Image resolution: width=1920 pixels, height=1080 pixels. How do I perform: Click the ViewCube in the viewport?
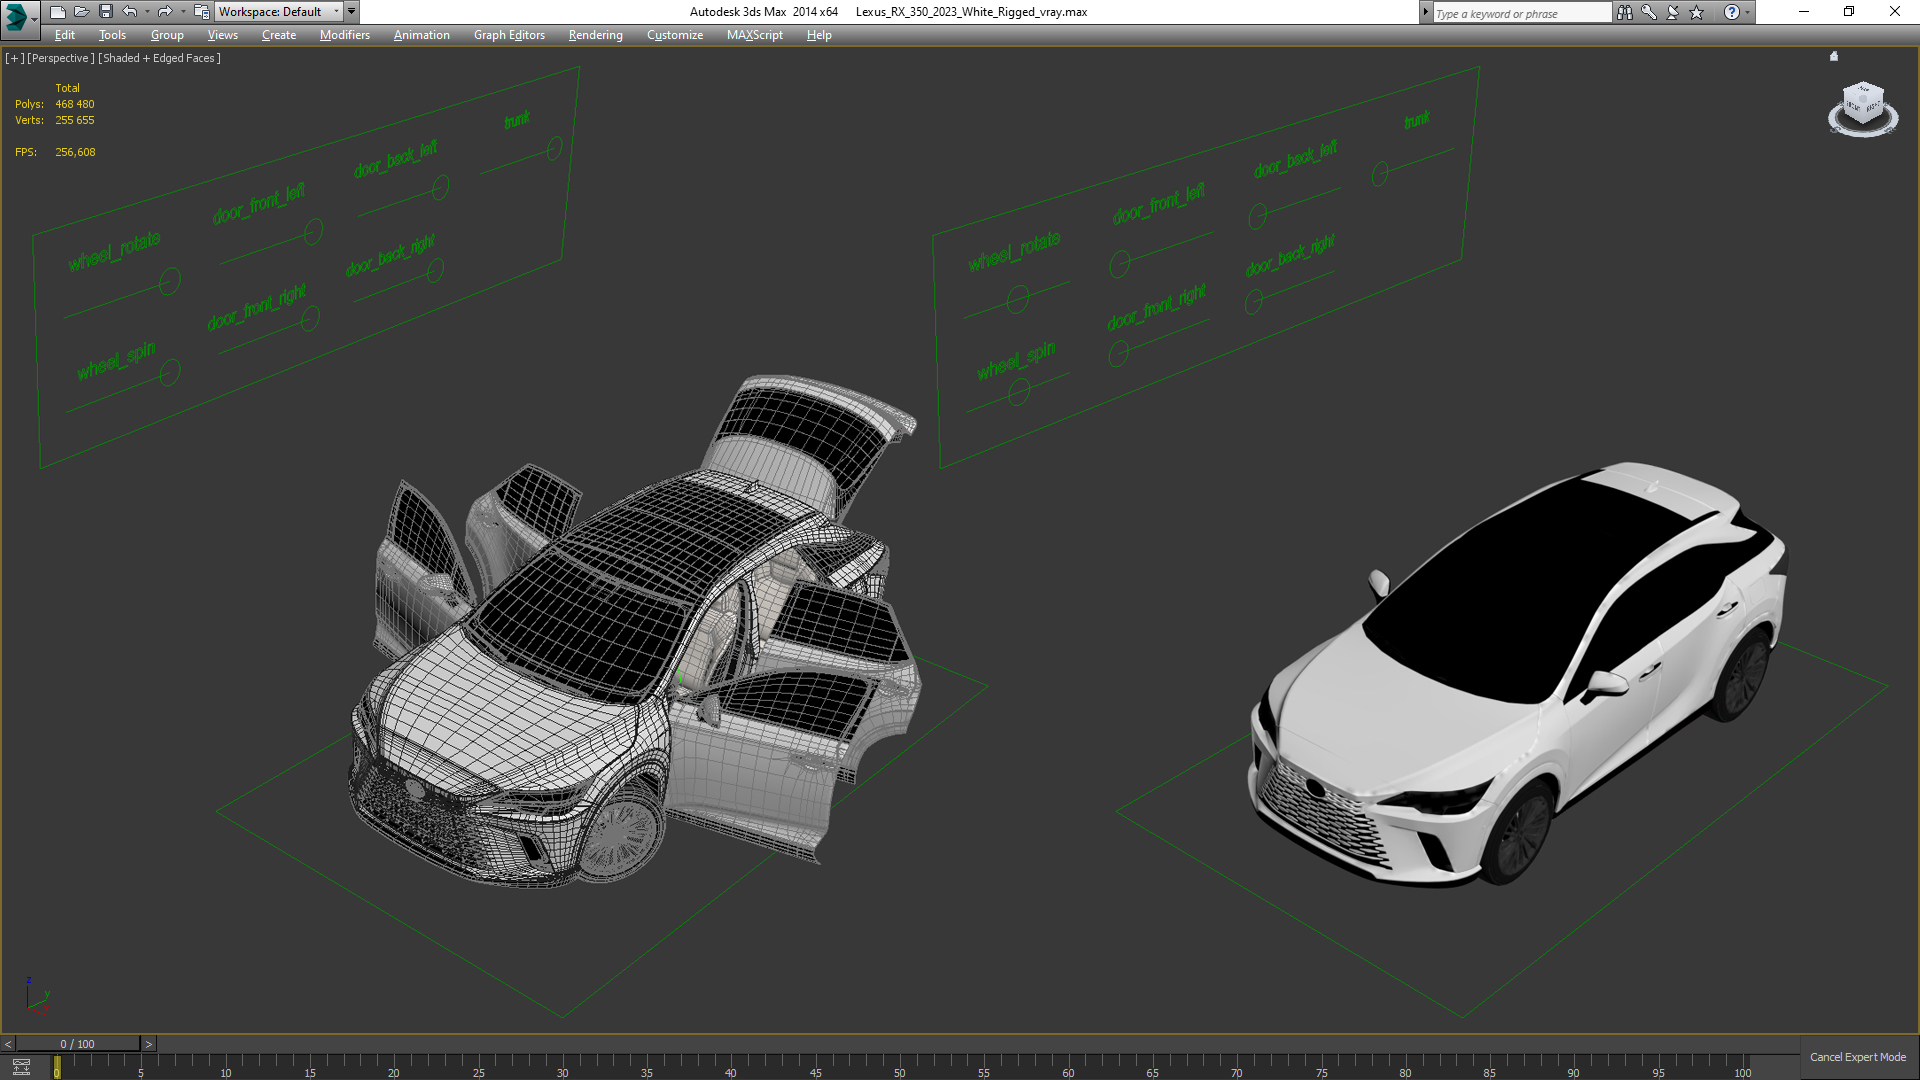1863,105
